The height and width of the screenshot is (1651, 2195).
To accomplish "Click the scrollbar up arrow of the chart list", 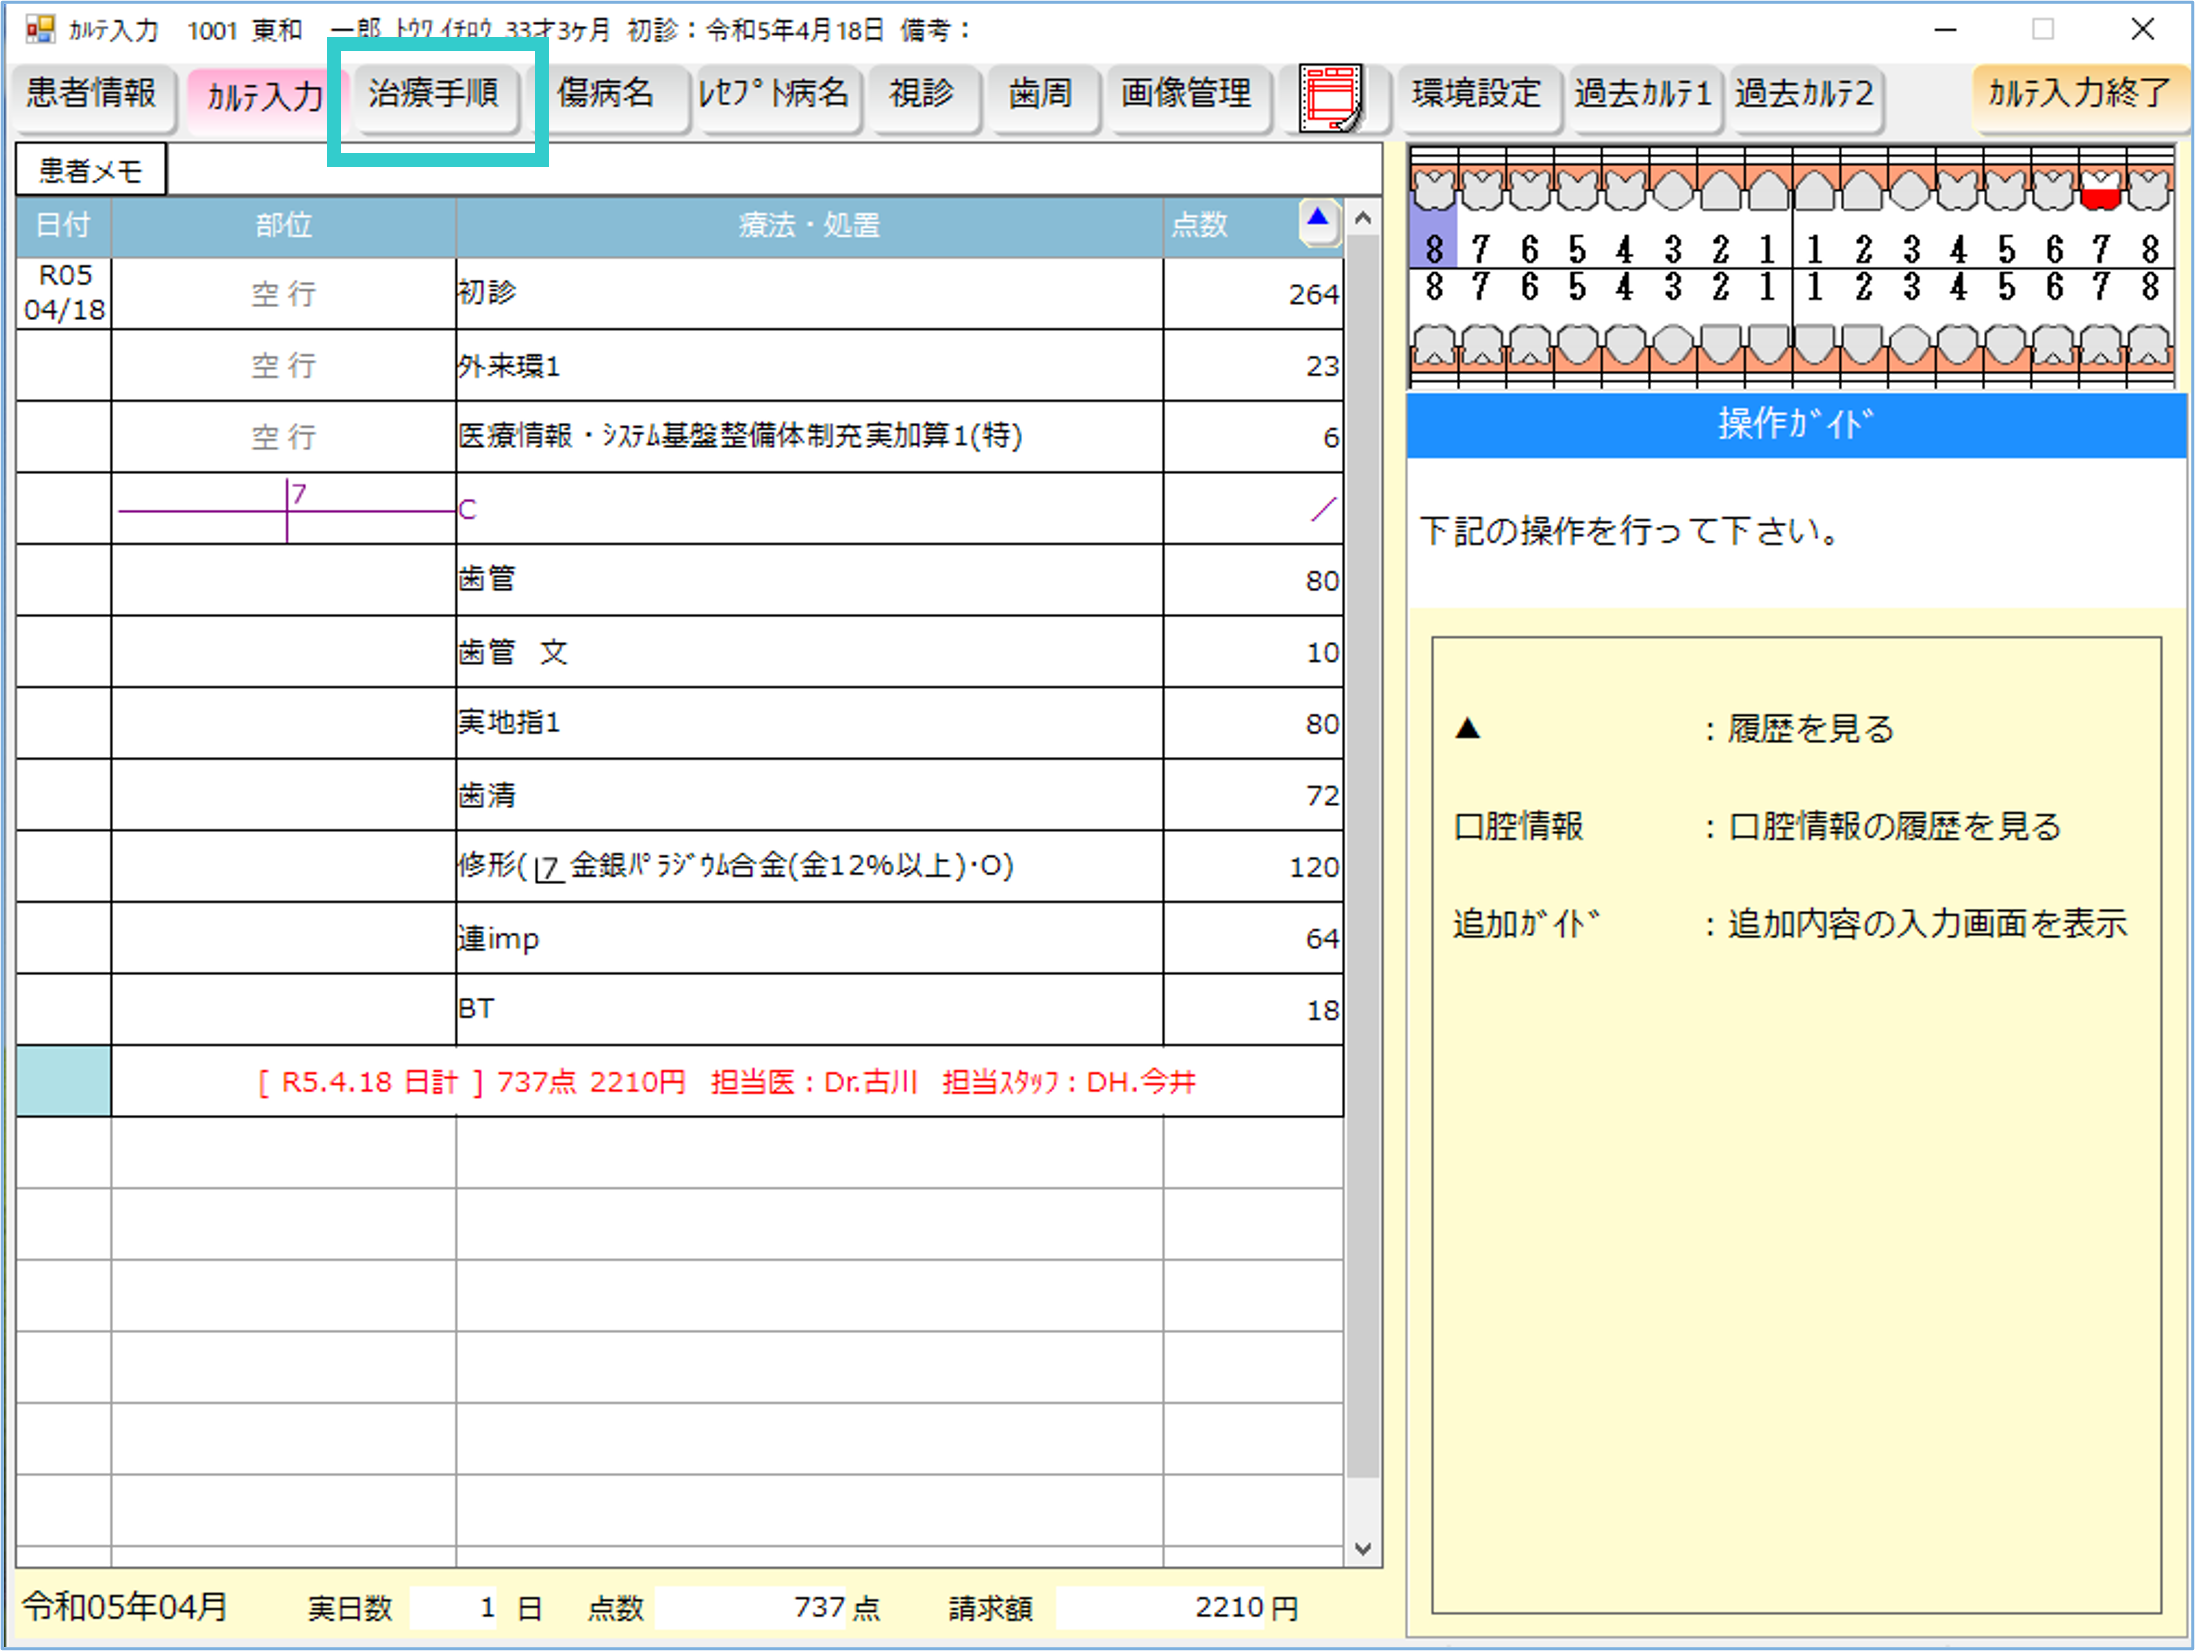I will pyautogui.click(x=1362, y=218).
